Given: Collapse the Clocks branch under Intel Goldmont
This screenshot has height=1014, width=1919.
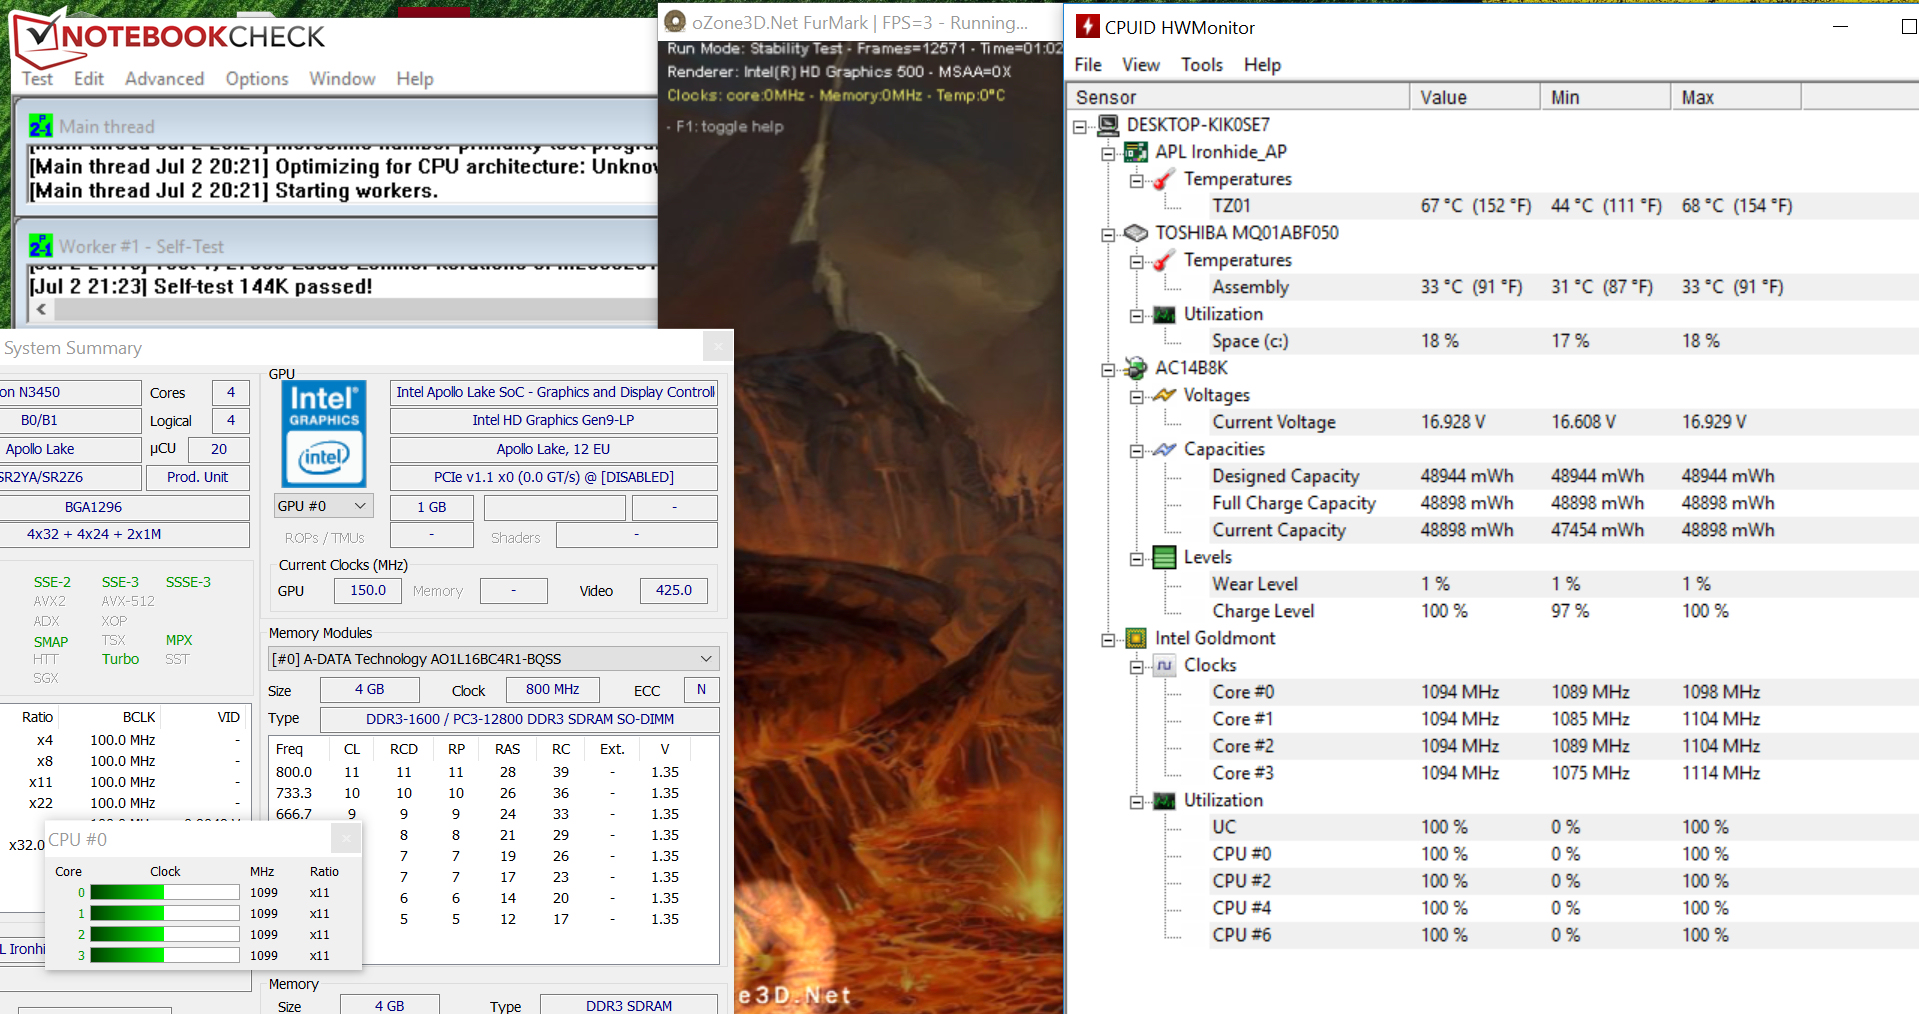Looking at the screenshot, I should point(1137,666).
